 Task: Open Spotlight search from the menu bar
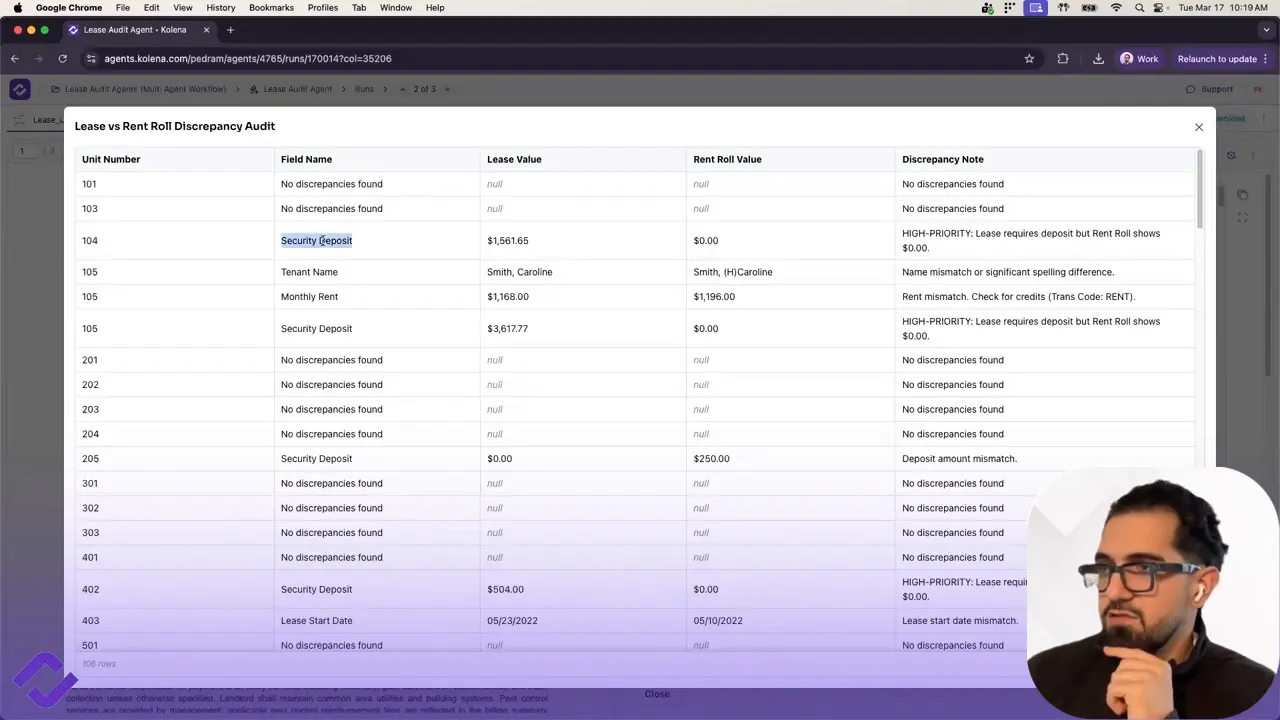click(x=1139, y=8)
